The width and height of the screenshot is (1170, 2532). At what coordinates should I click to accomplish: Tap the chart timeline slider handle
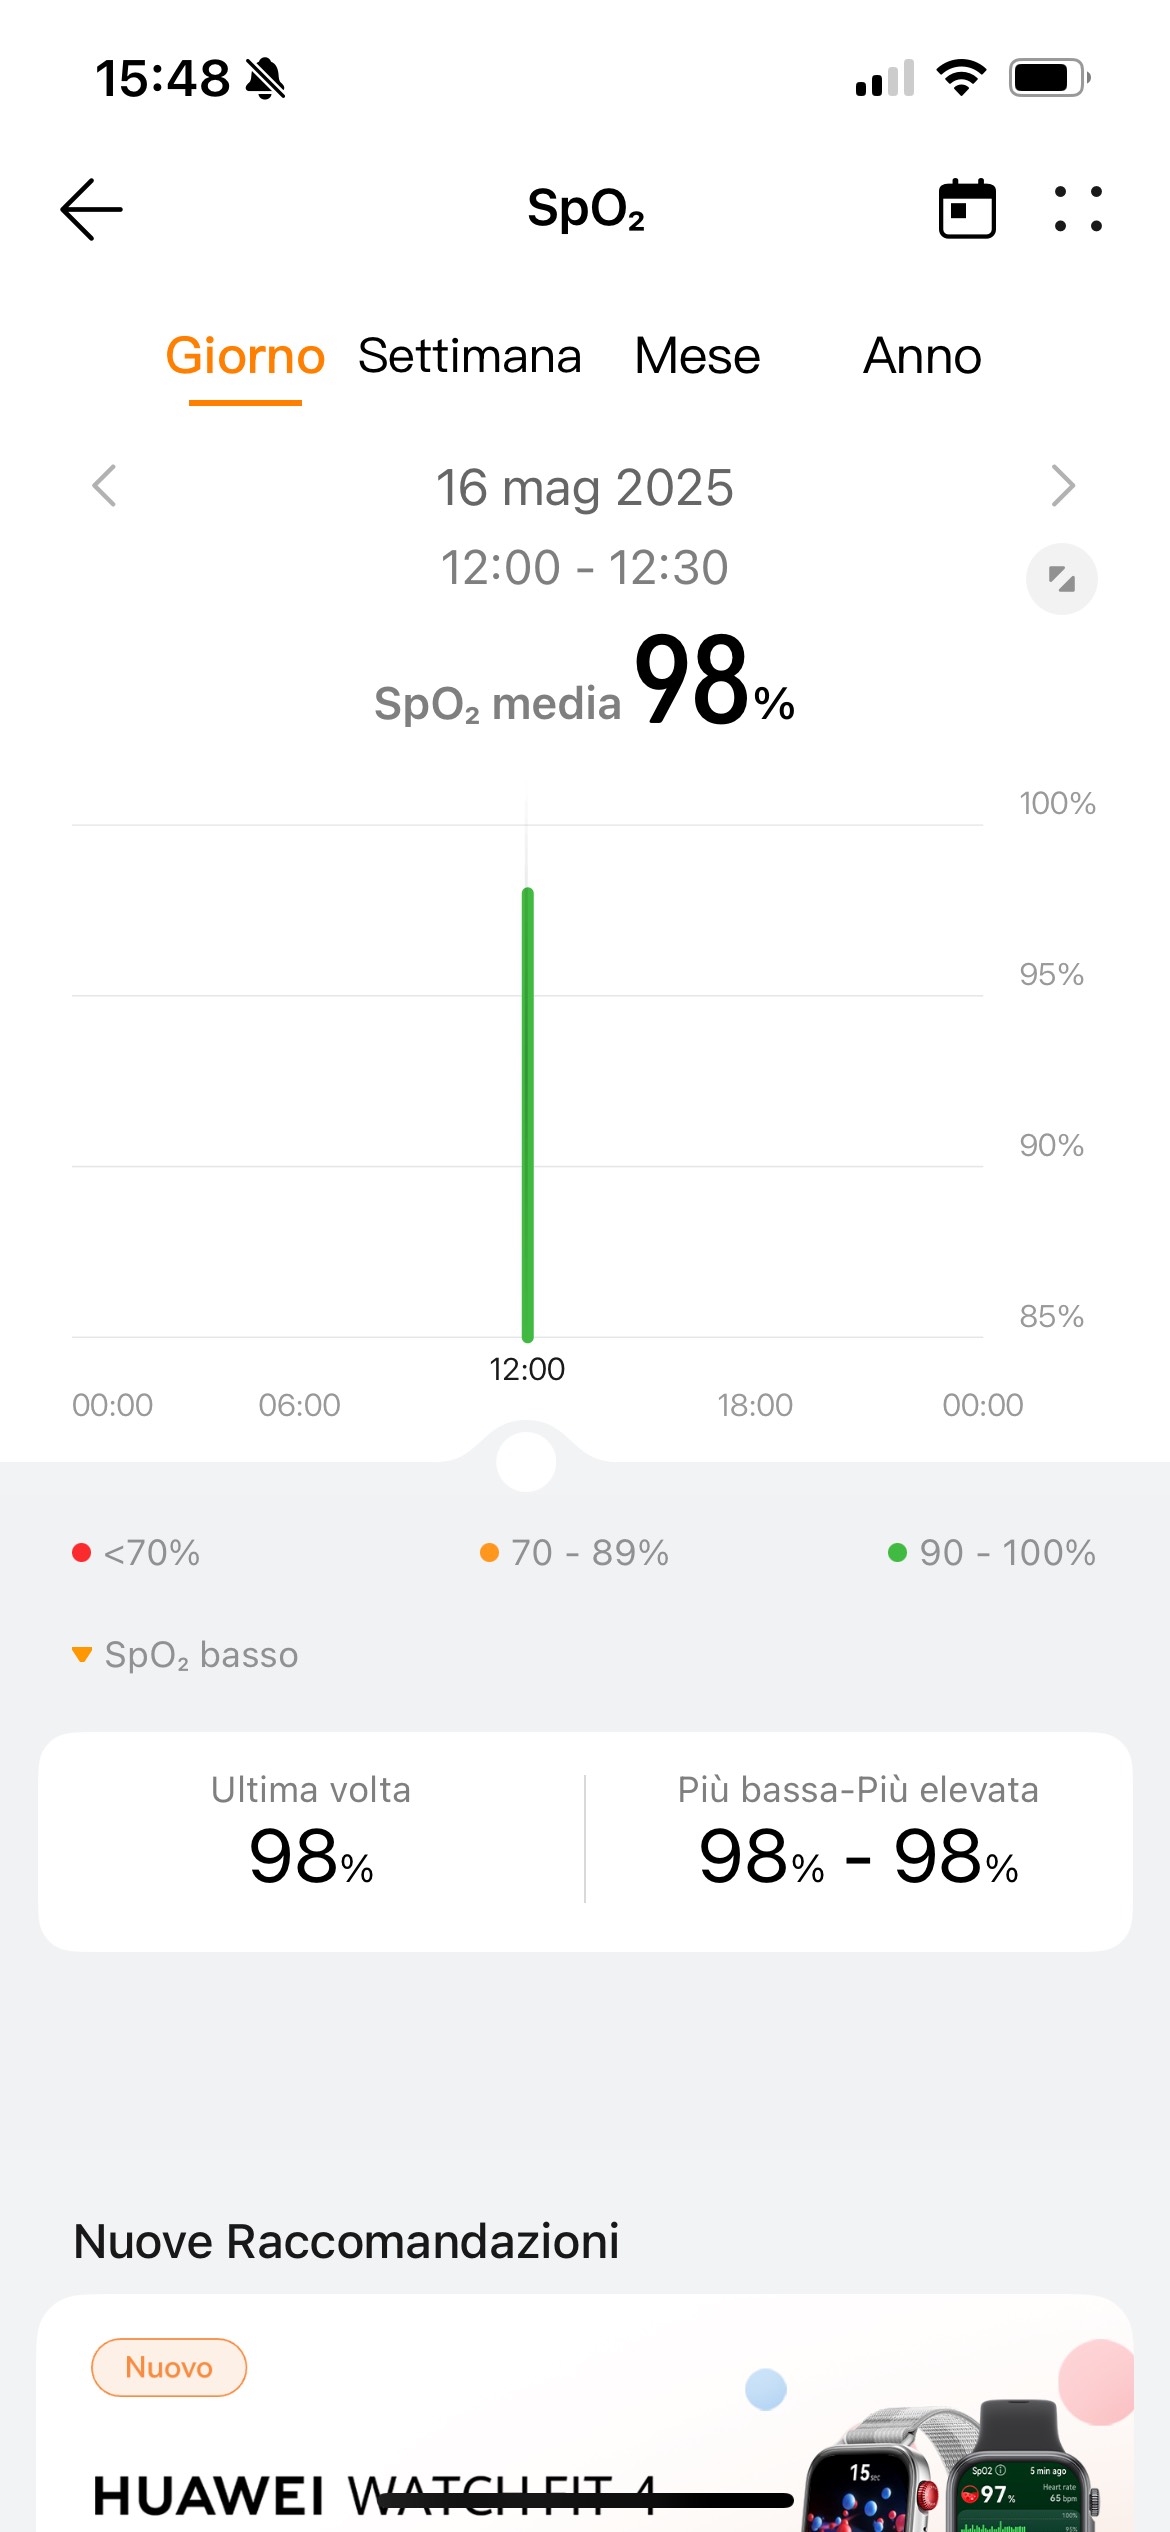[526, 1461]
